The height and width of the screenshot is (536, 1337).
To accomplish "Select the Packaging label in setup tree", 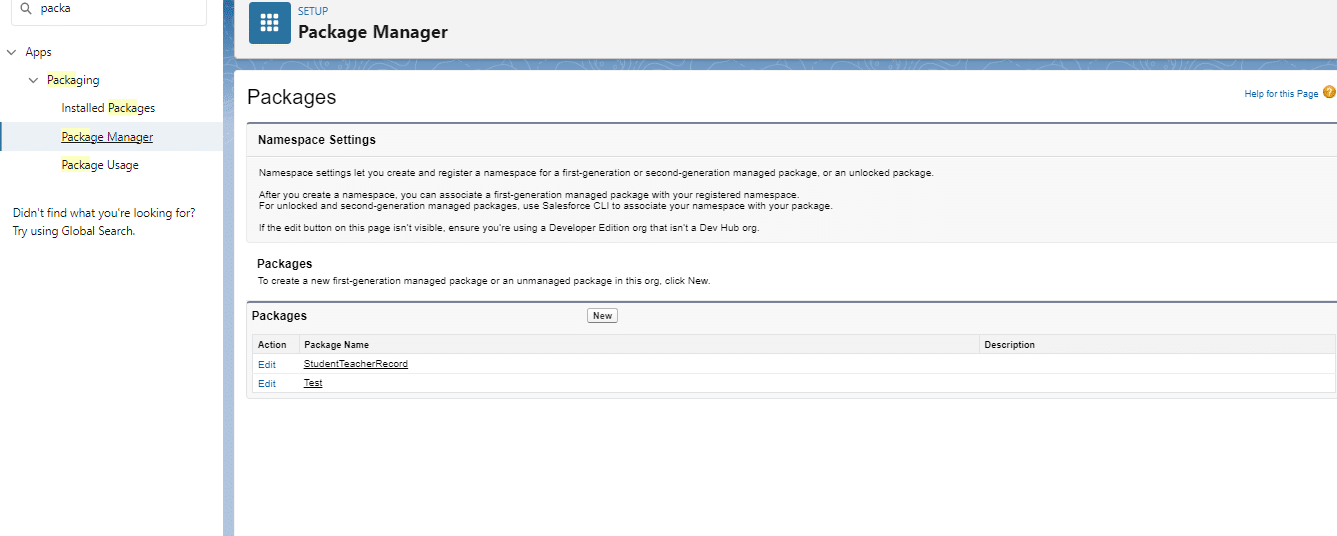I will 73,80.
